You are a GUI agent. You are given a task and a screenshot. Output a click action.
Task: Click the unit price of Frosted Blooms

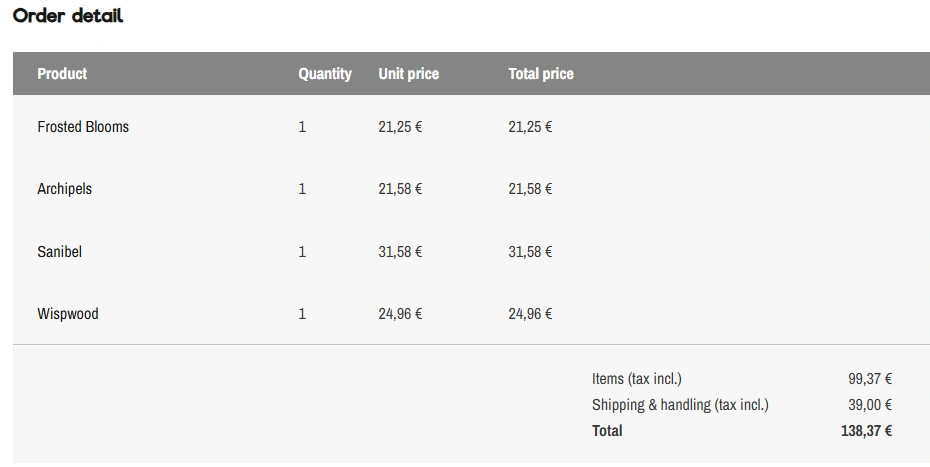pos(400,127)
